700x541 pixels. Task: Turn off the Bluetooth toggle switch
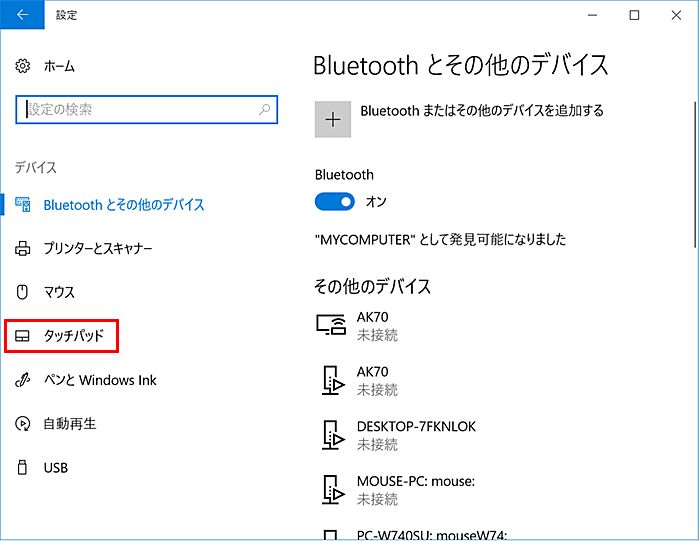tap(335, 202)
